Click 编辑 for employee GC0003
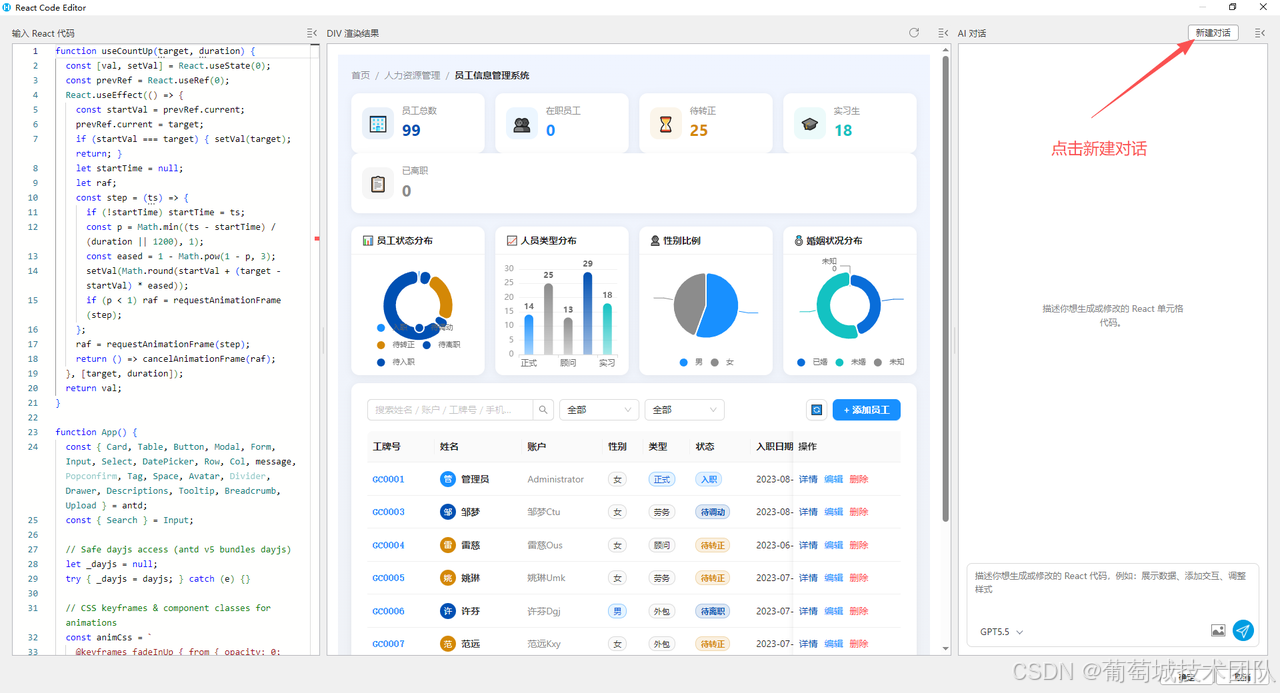This screenshot has height=693, width=1280. (833, 512)
